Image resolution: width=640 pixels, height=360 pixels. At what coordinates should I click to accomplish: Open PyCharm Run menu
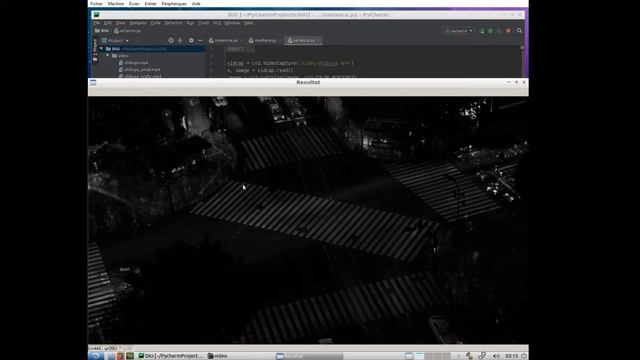pos(190,23)
